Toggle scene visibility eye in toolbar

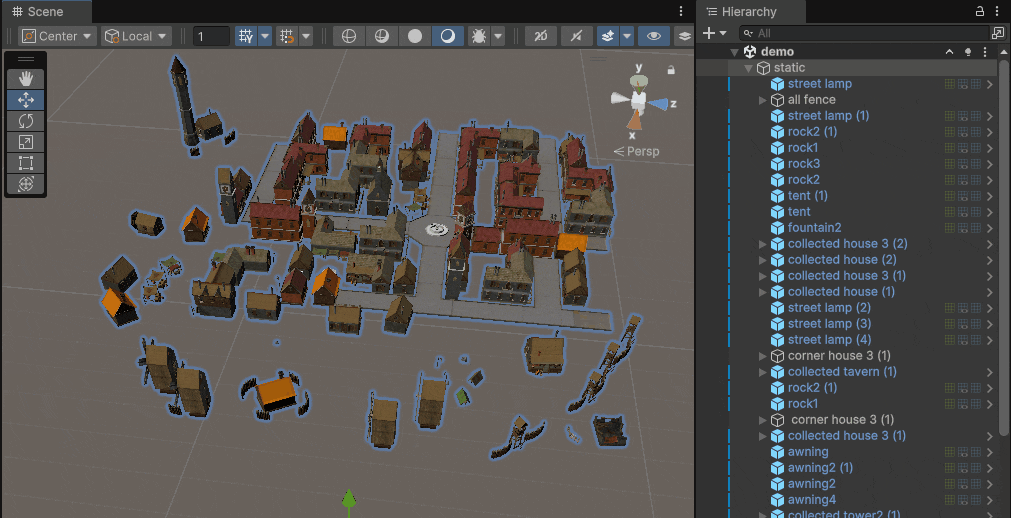click(654, 36)
